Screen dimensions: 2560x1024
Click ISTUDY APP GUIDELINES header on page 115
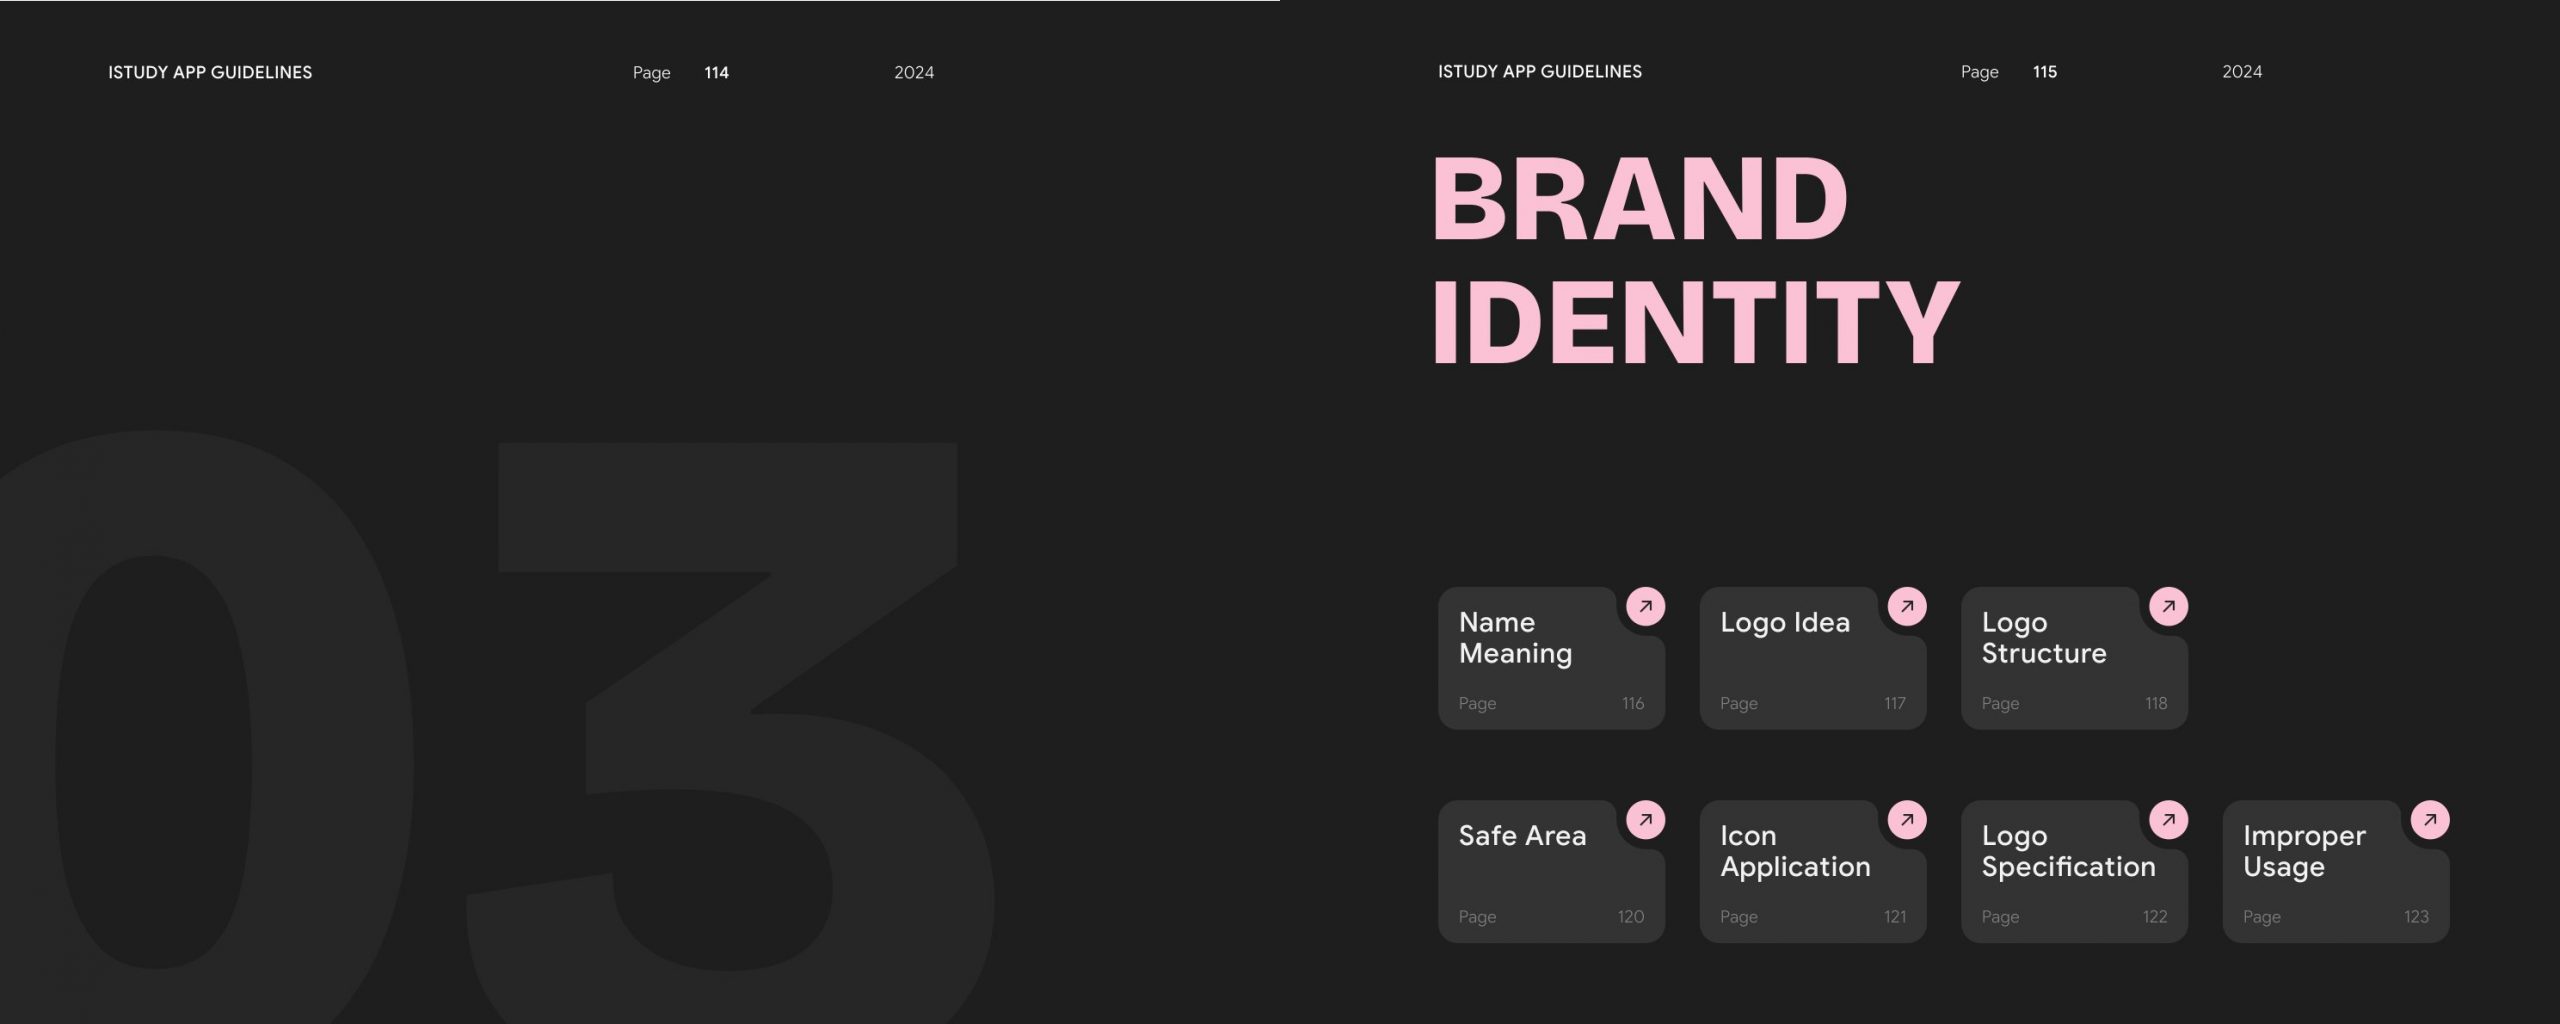[x=1540, y=72]
